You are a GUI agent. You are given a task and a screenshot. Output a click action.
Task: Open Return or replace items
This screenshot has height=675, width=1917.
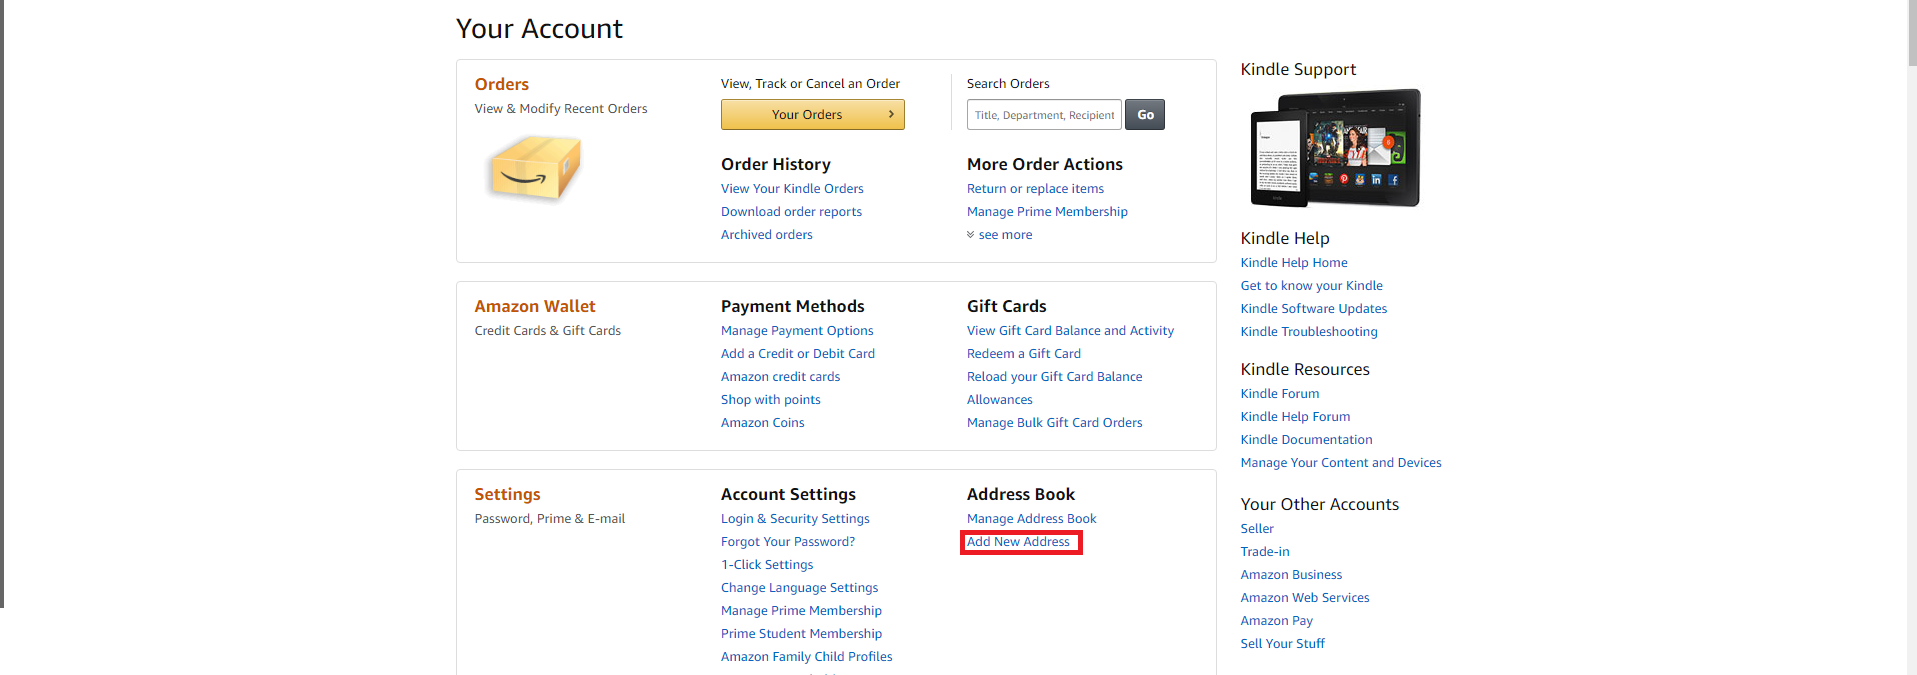1035,189
